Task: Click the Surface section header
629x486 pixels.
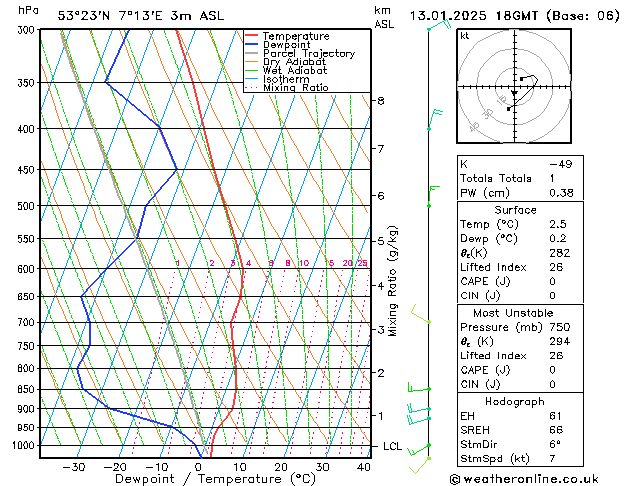Action: point(515,210)
